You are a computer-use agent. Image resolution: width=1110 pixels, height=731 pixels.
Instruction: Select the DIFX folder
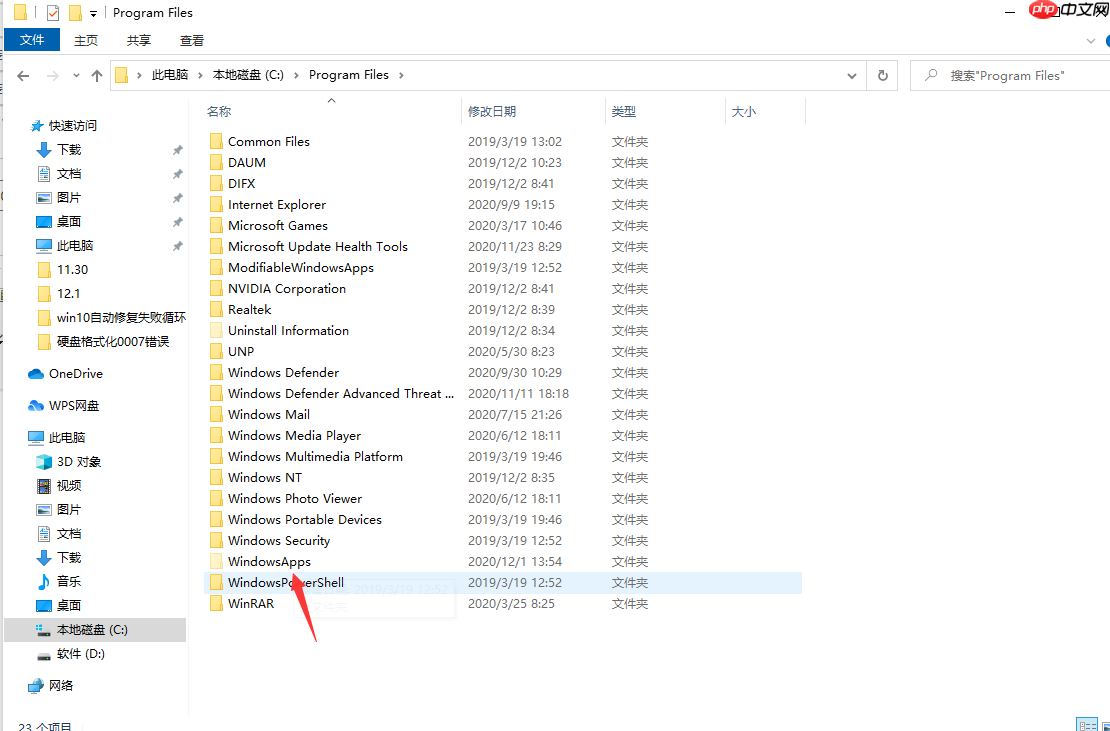[x=241, y=183]
